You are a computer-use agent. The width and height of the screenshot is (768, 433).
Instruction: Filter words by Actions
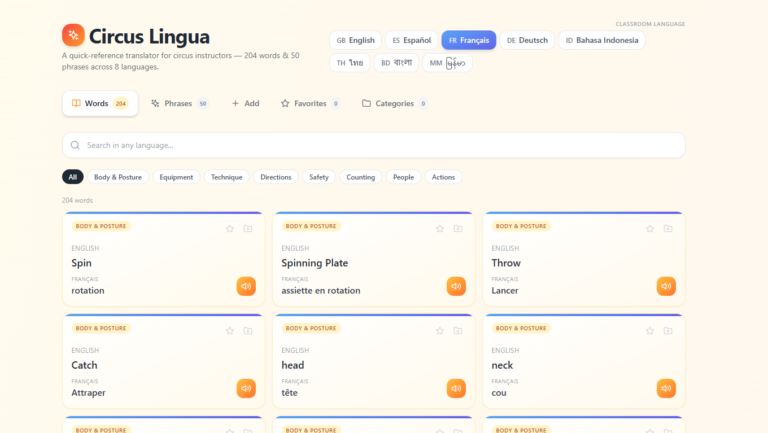443,177
